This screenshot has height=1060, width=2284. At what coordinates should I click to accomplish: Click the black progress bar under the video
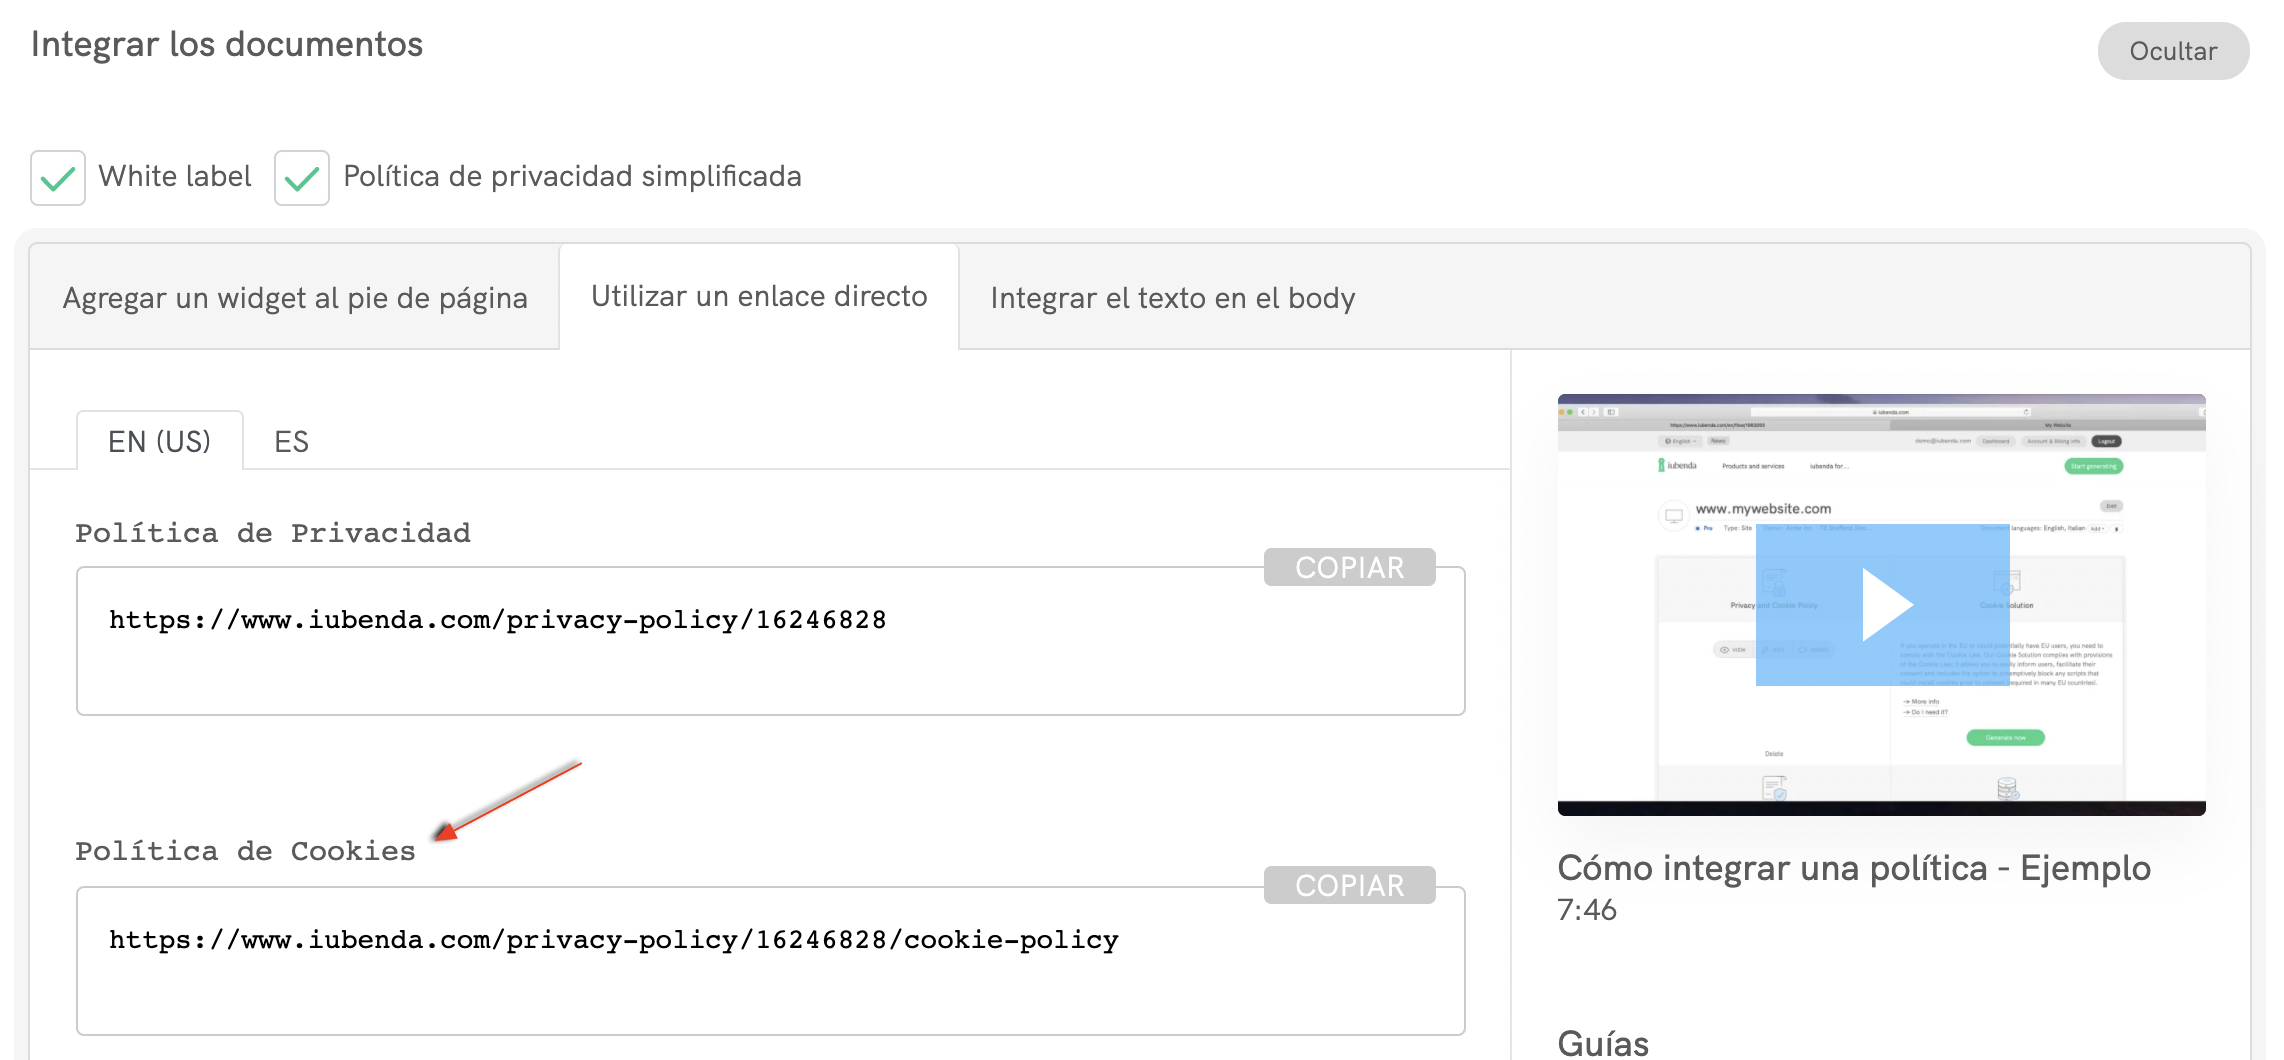point(1880,808)
